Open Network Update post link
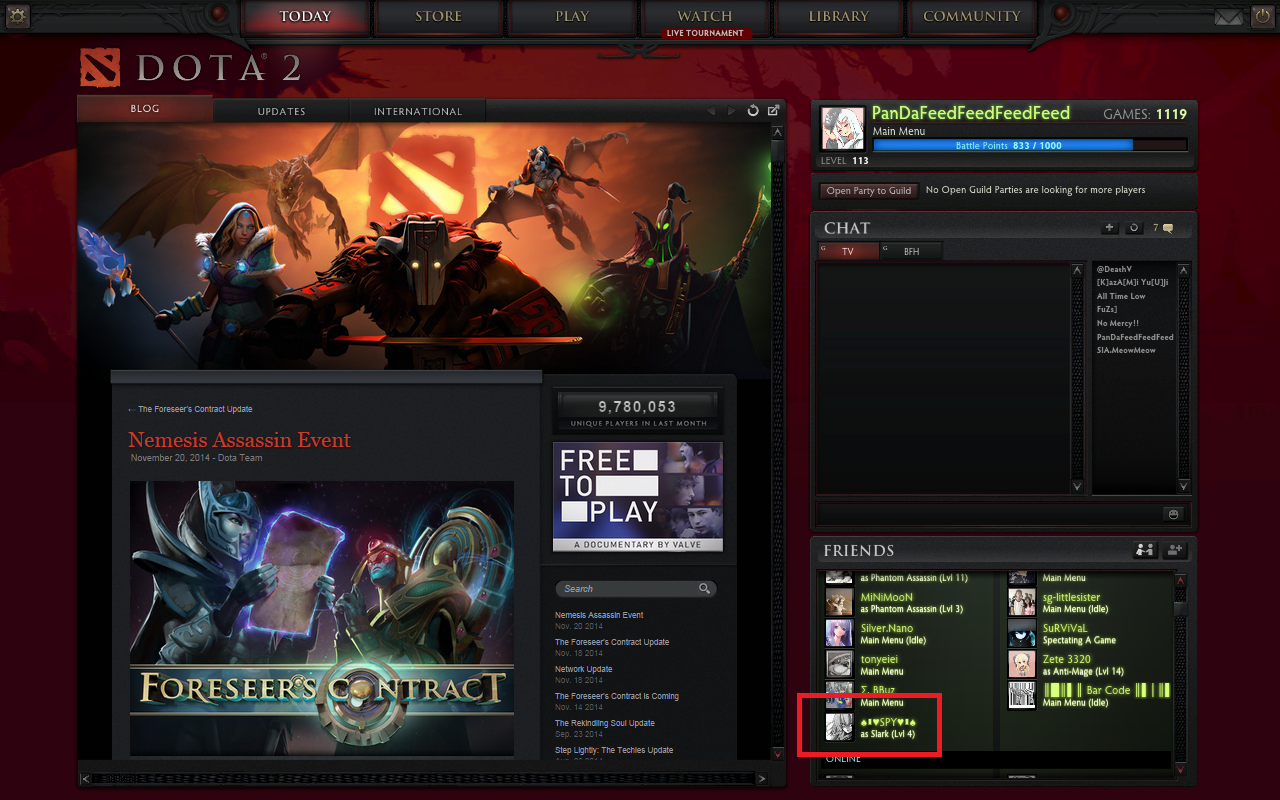1280x800 pixels. coord(584,669)
